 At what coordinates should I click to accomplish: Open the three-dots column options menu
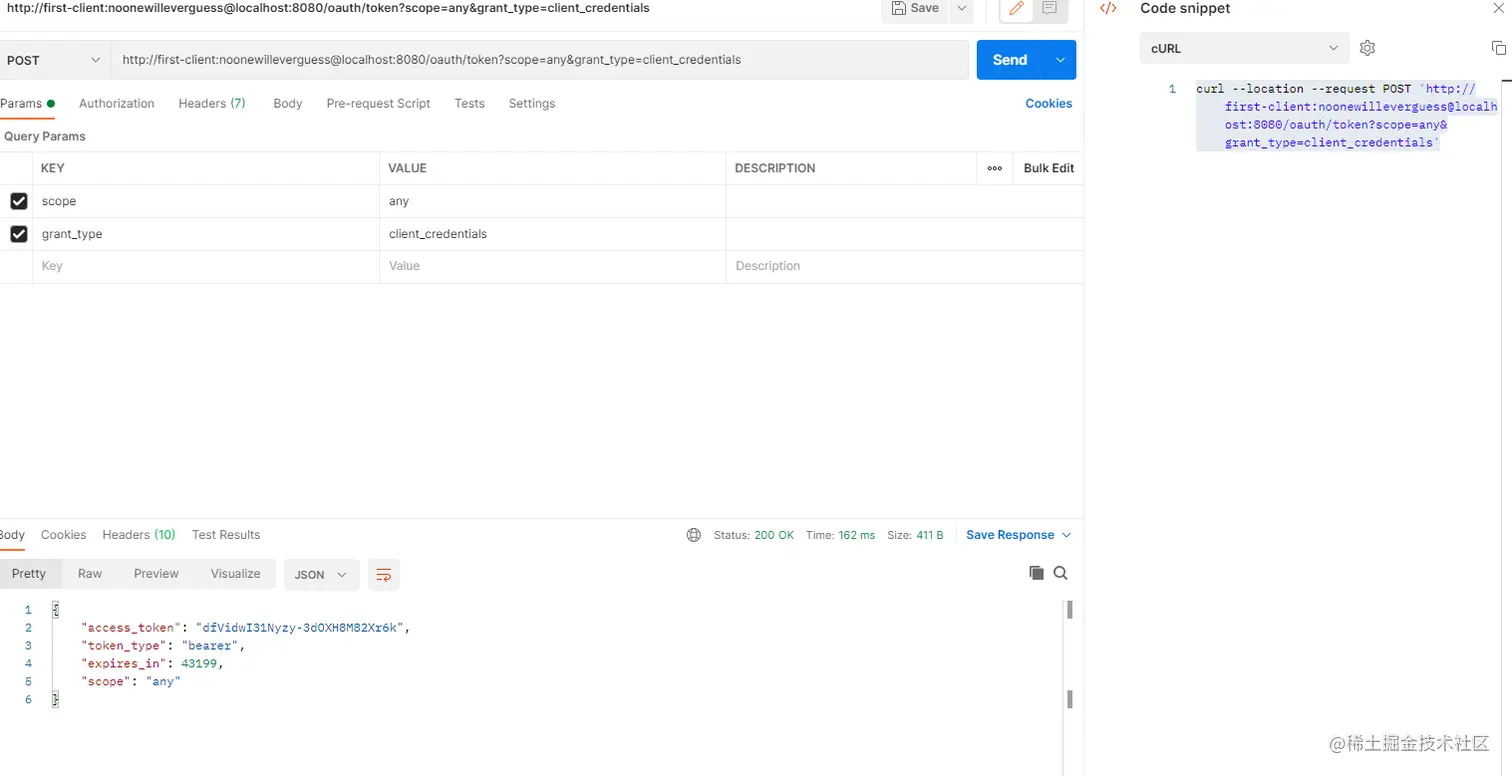(x=995, y=168)
